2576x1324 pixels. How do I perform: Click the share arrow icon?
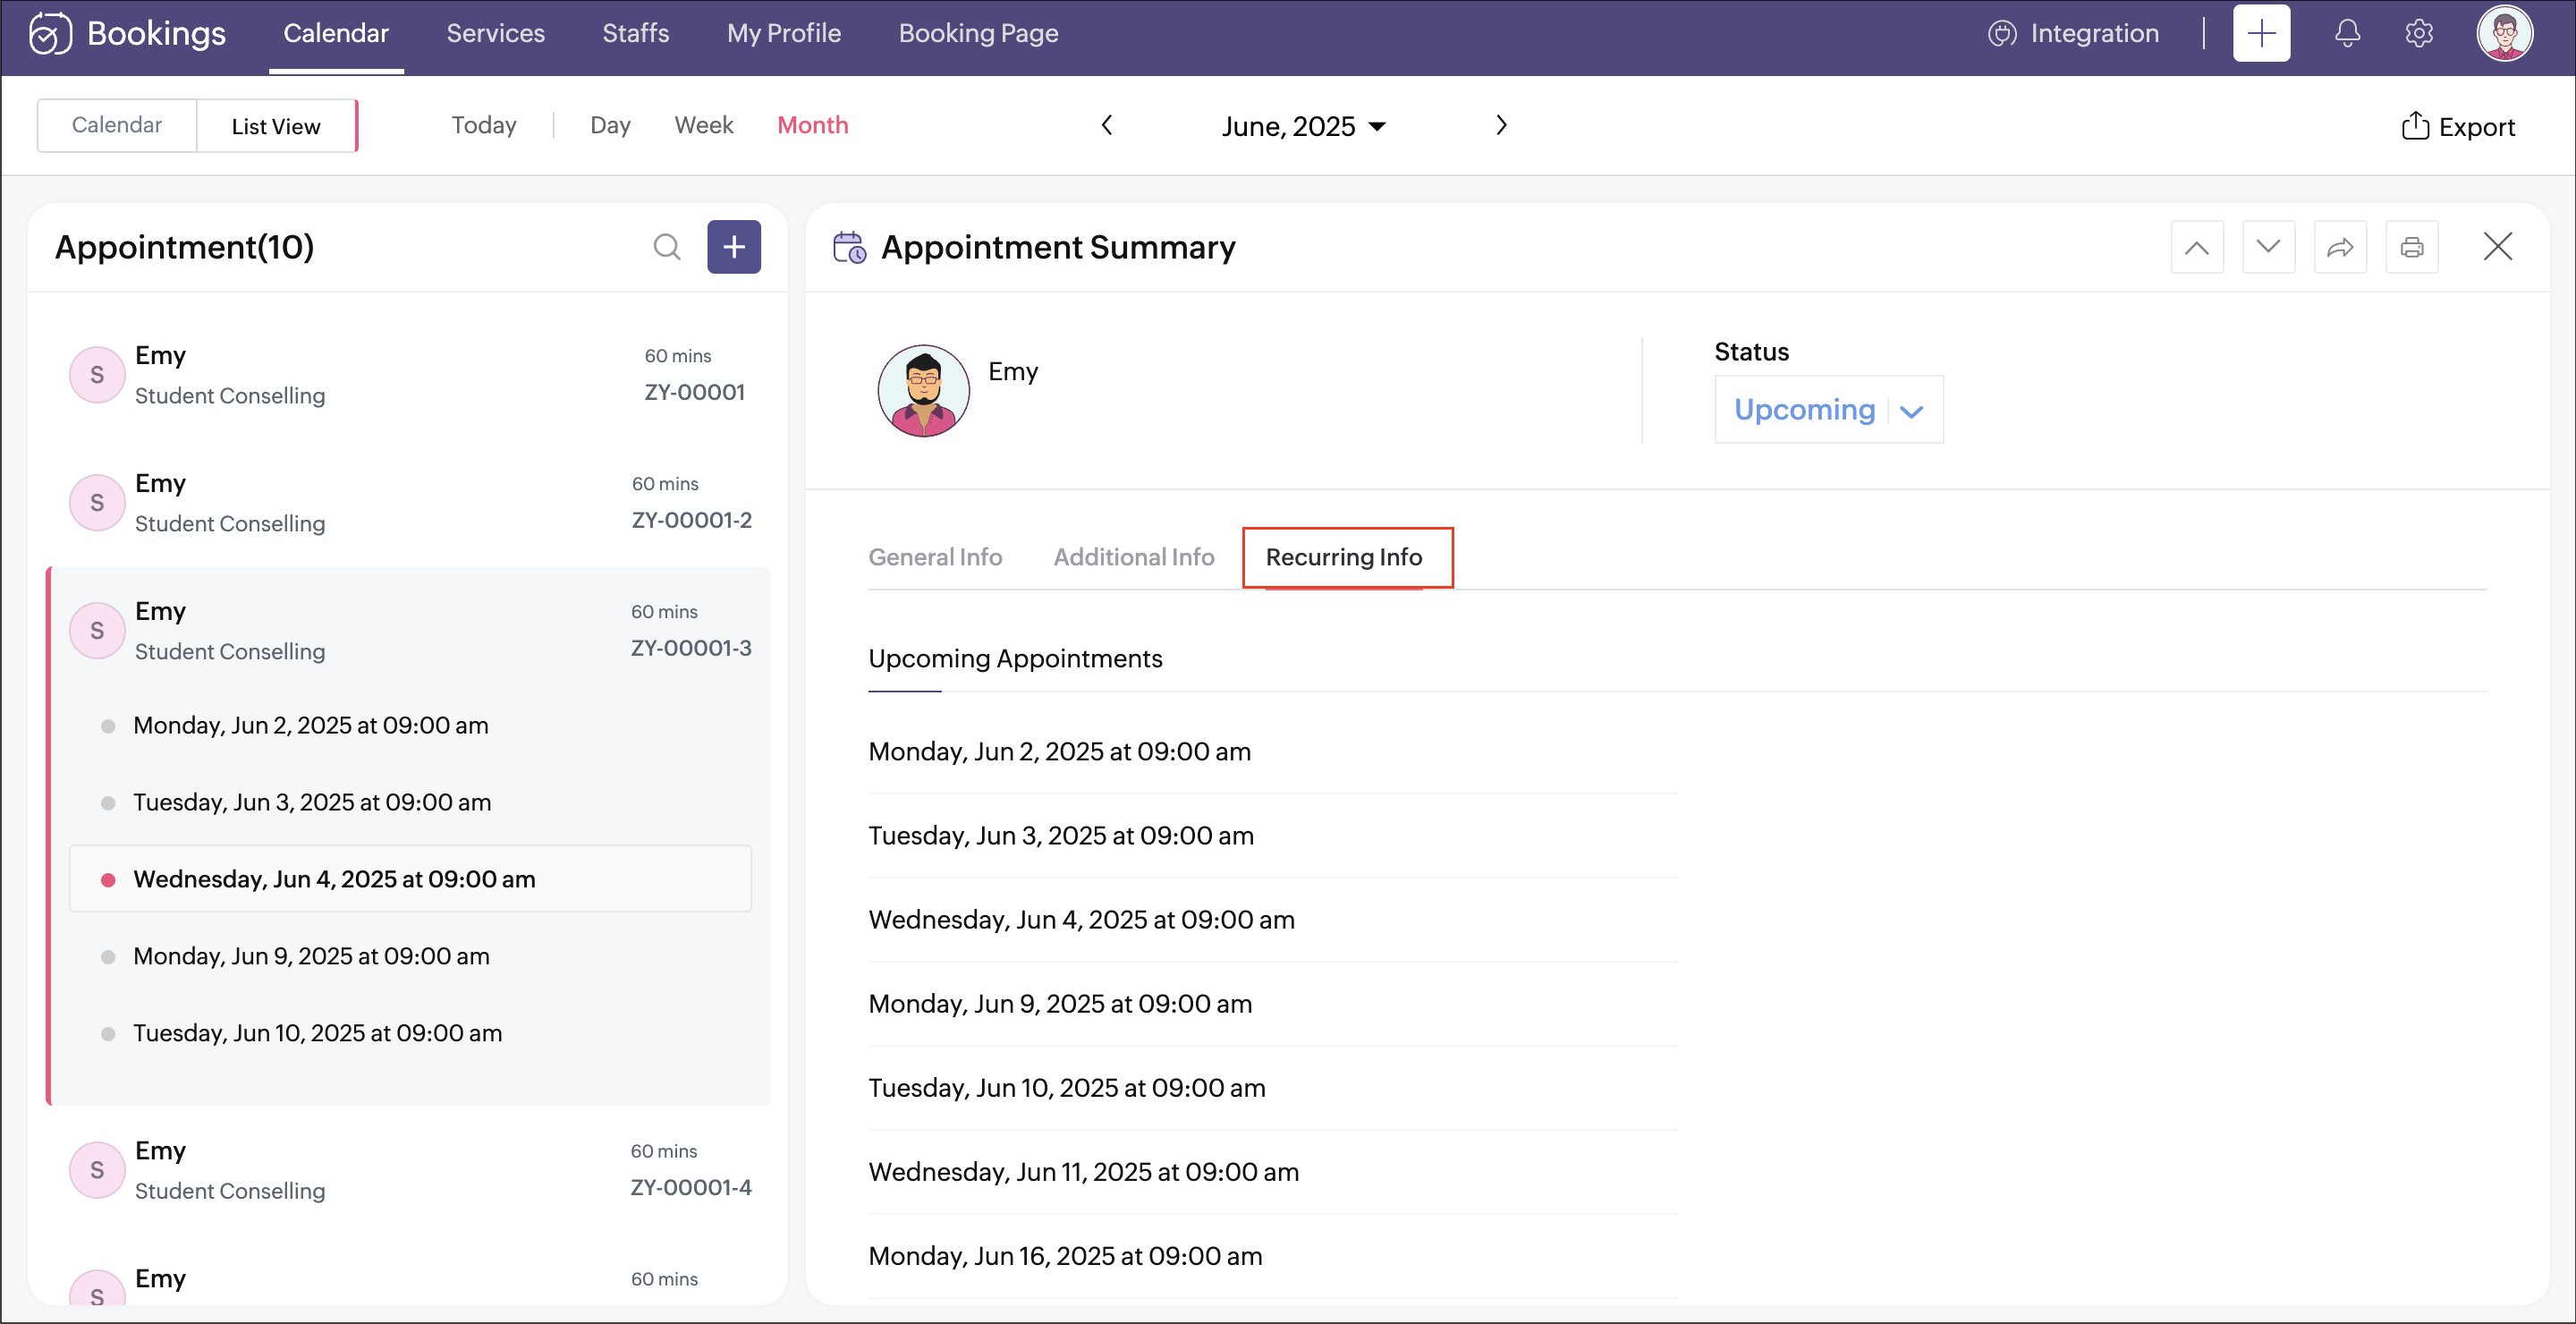[2340, 247]
